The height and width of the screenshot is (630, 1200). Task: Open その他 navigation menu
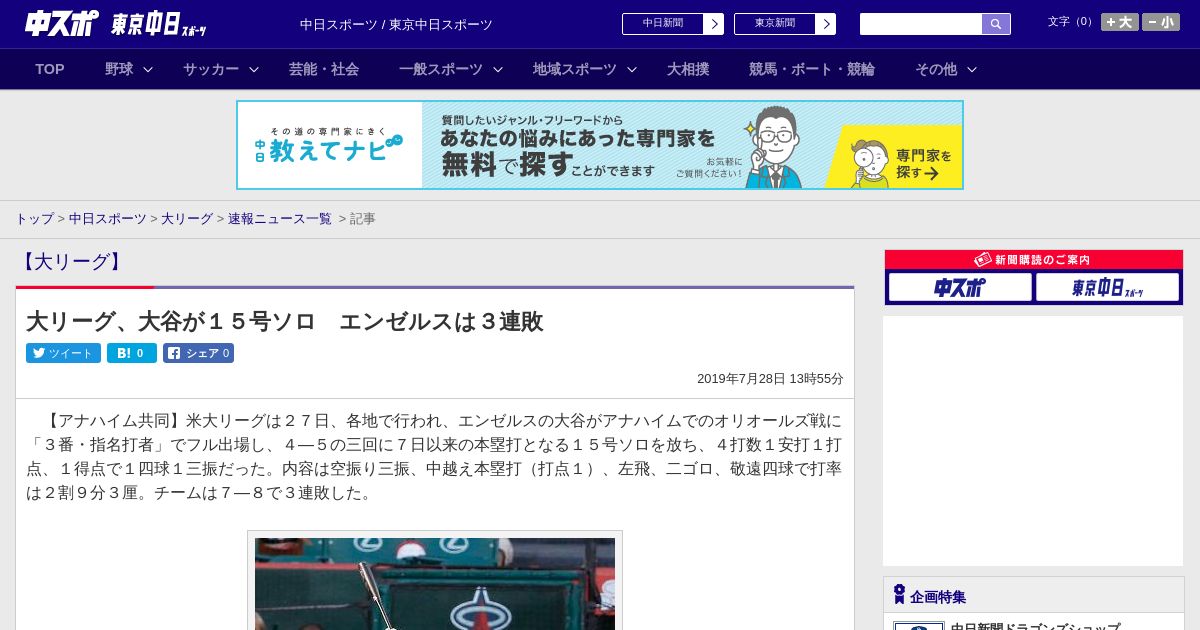pos(936,69)
